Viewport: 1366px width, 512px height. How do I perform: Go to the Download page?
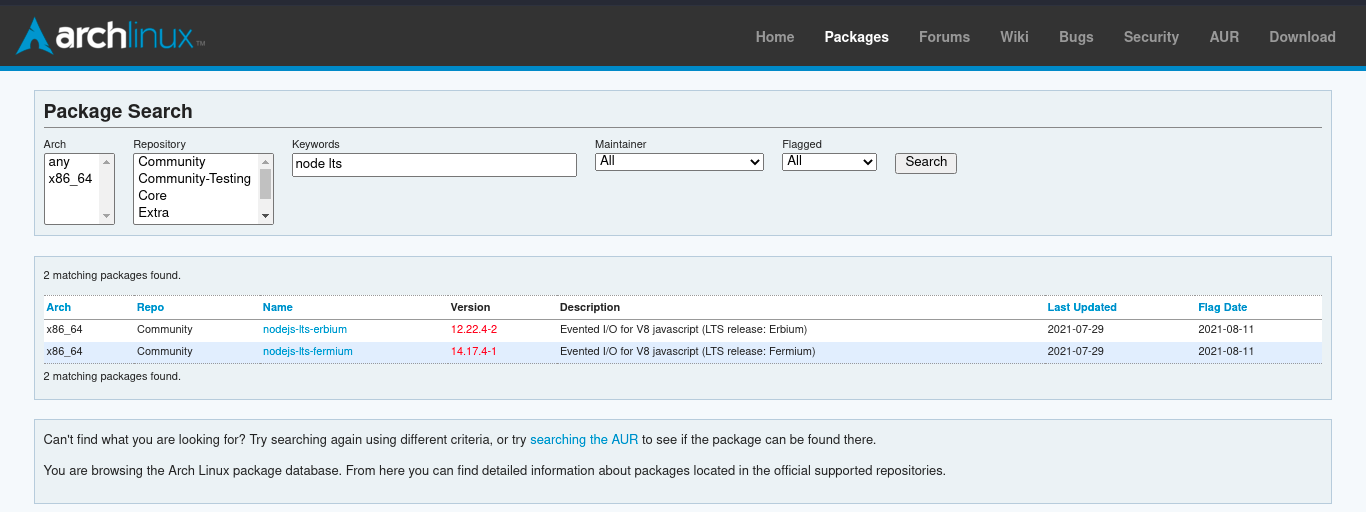[x=1302, y=37]
